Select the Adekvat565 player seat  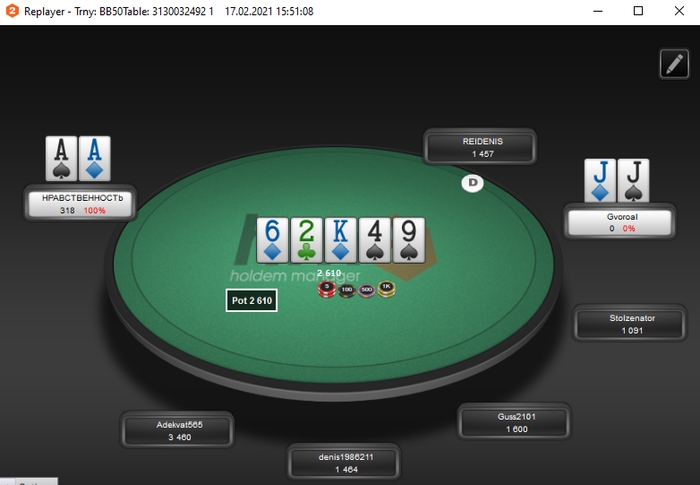pyautogui.click(x=177, y=431)
